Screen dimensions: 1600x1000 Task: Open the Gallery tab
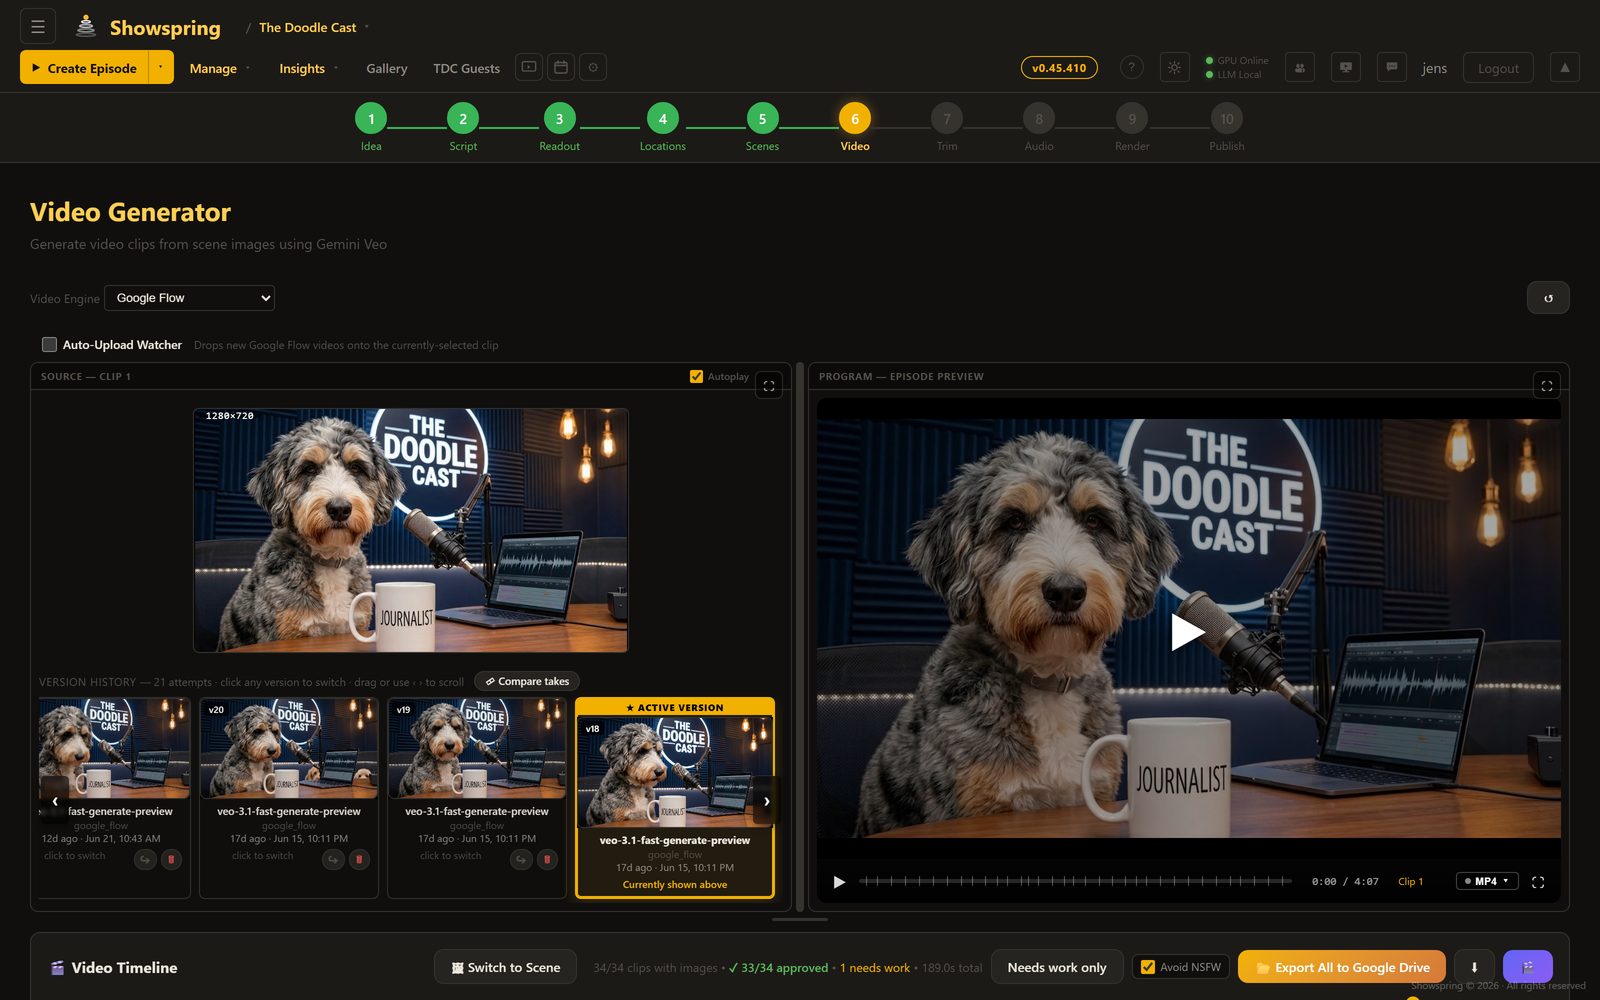[387, 68]
